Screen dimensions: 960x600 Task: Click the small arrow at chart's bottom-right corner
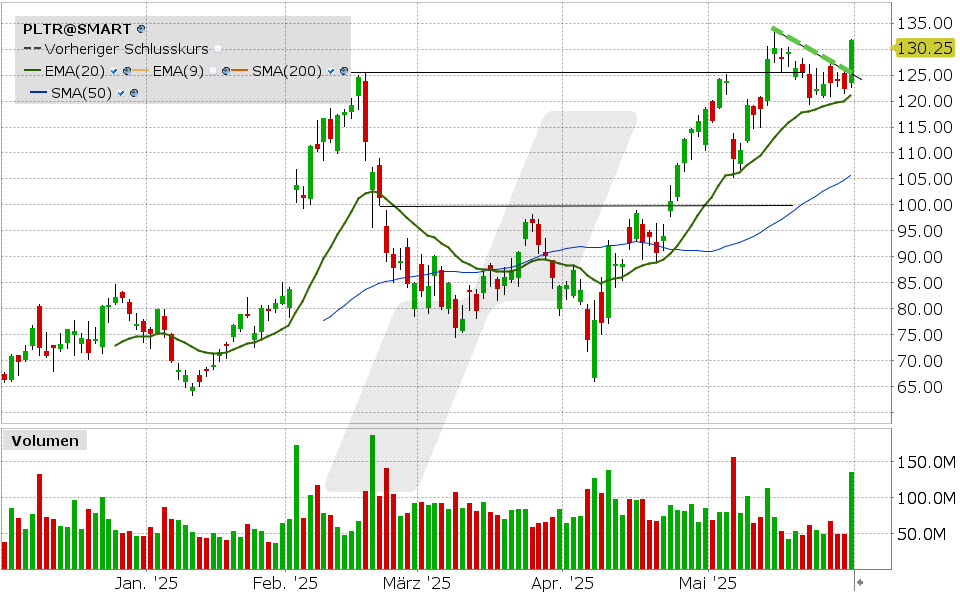click(x=860, y=582)
